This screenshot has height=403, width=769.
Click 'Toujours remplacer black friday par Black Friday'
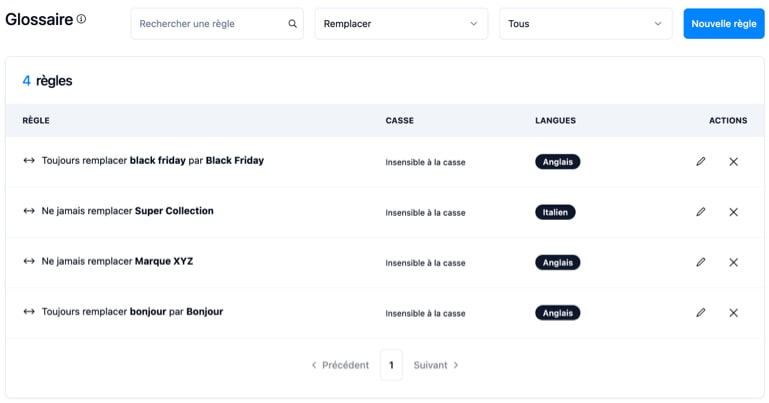[153, 160]
